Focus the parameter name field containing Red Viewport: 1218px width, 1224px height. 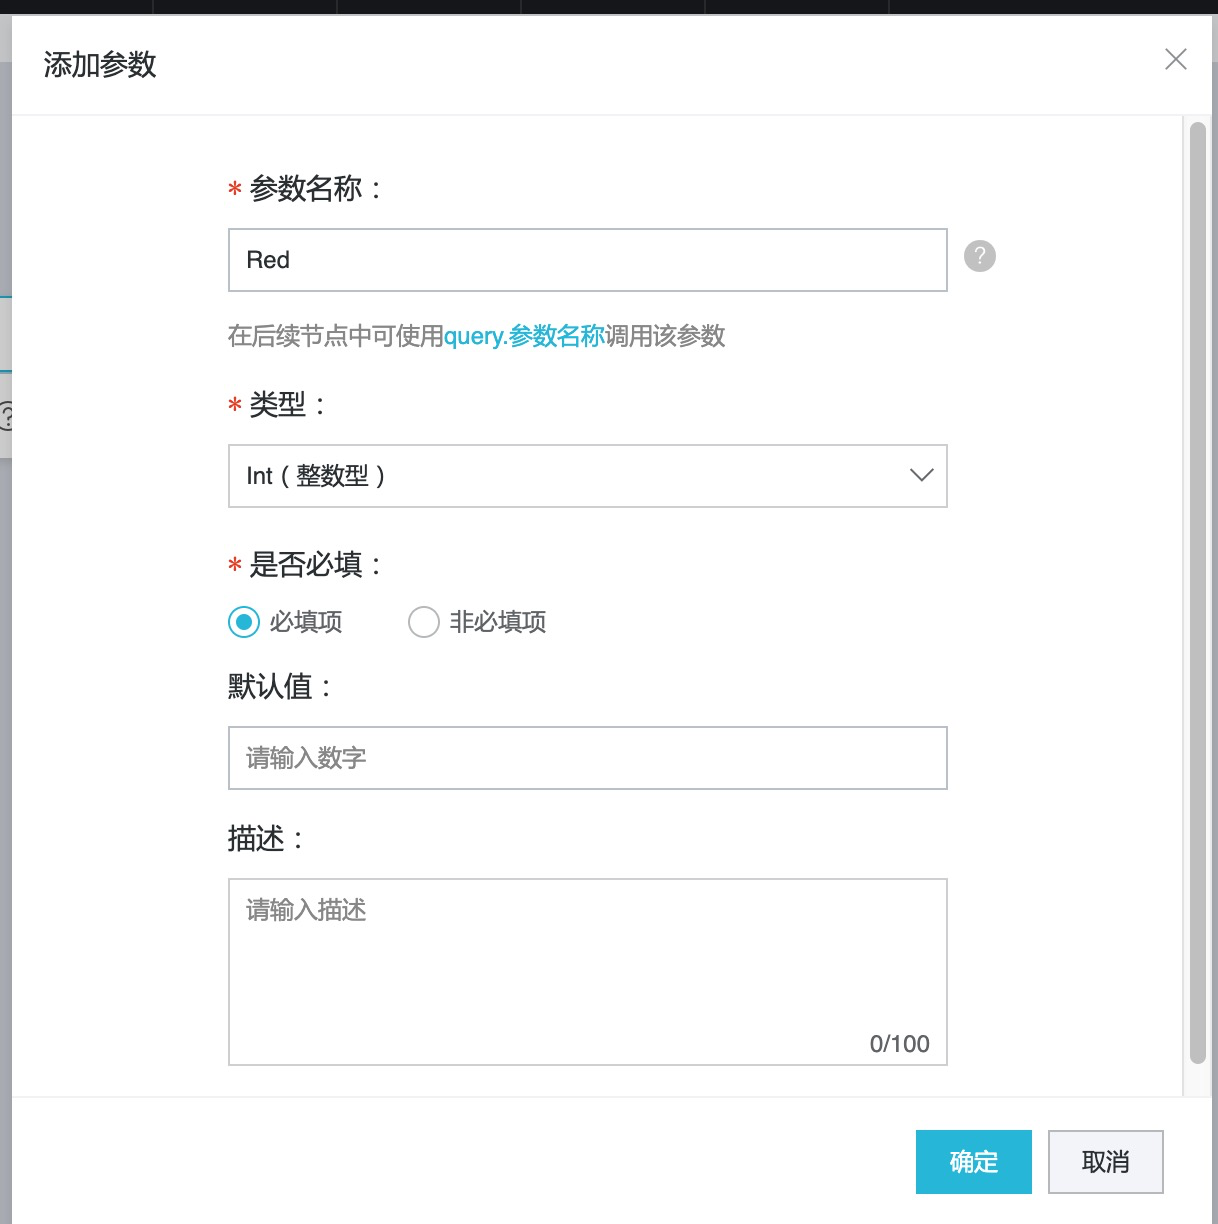click(x=587, y=260)
